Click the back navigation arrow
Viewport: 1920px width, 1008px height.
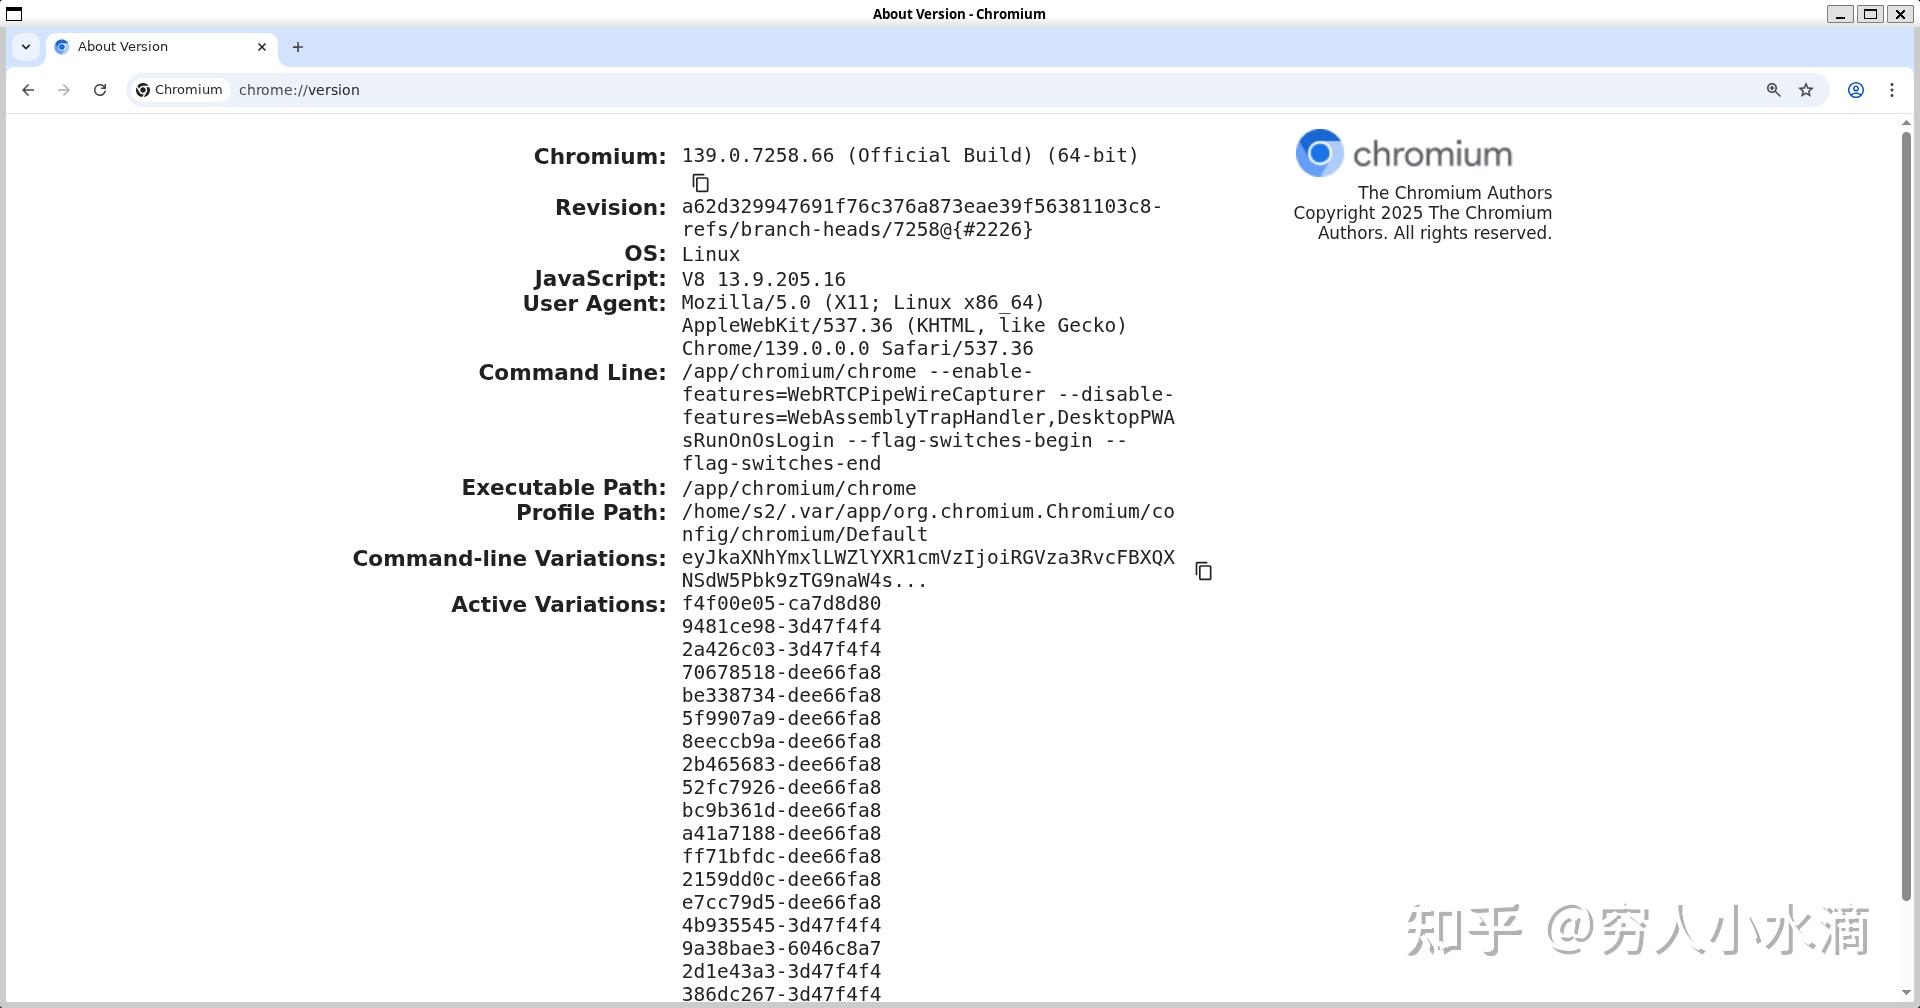point(27,90)
